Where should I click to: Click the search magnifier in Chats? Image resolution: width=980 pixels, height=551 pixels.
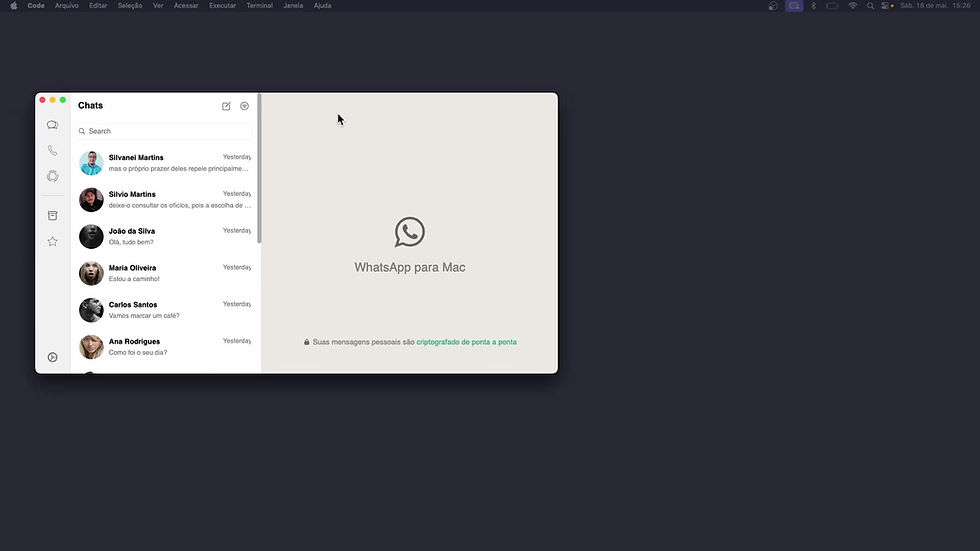[x=82, y=131]
